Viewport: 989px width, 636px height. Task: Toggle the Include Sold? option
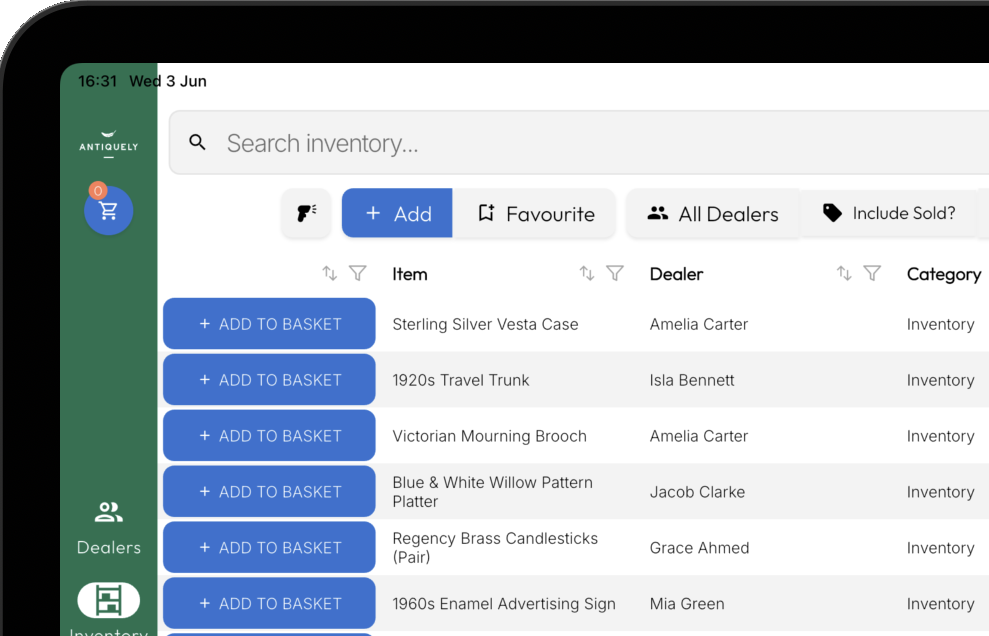click(x=889, y=213)
